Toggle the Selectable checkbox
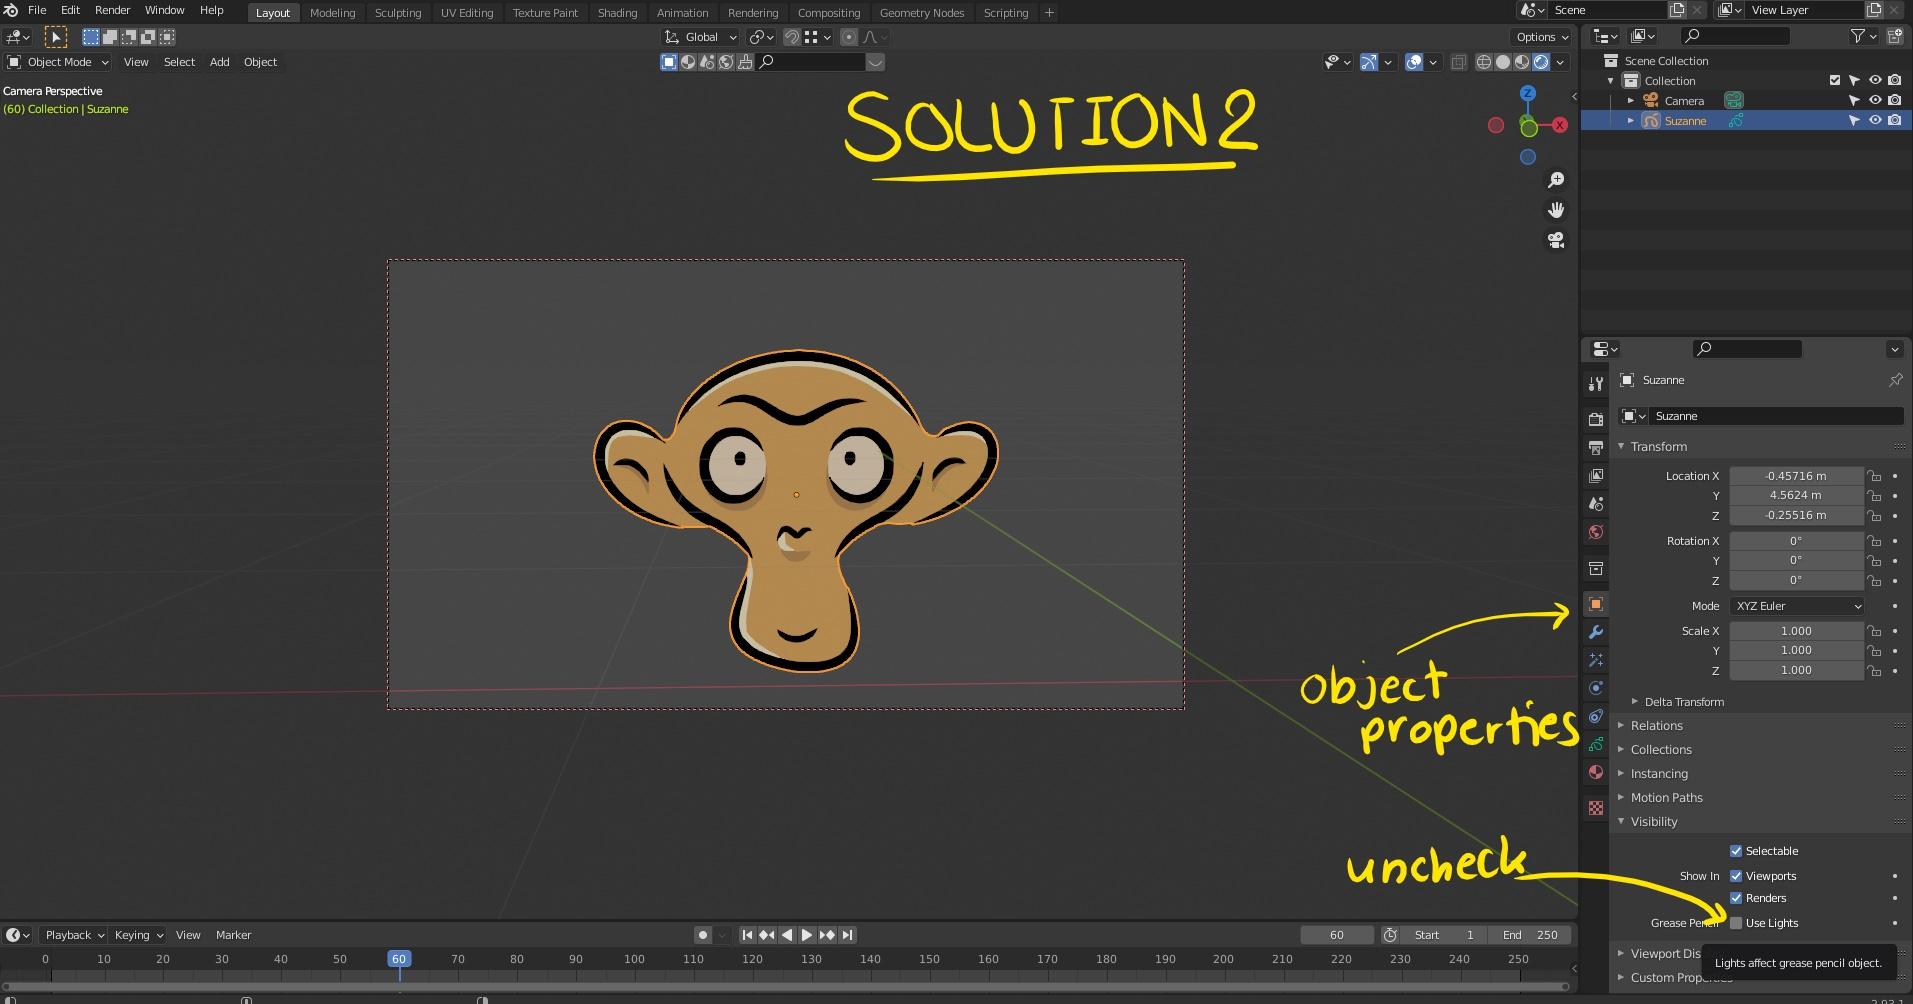The width and height of the screenshot is (1913, 1004). pyautogui.click(x=1736, y=851)
